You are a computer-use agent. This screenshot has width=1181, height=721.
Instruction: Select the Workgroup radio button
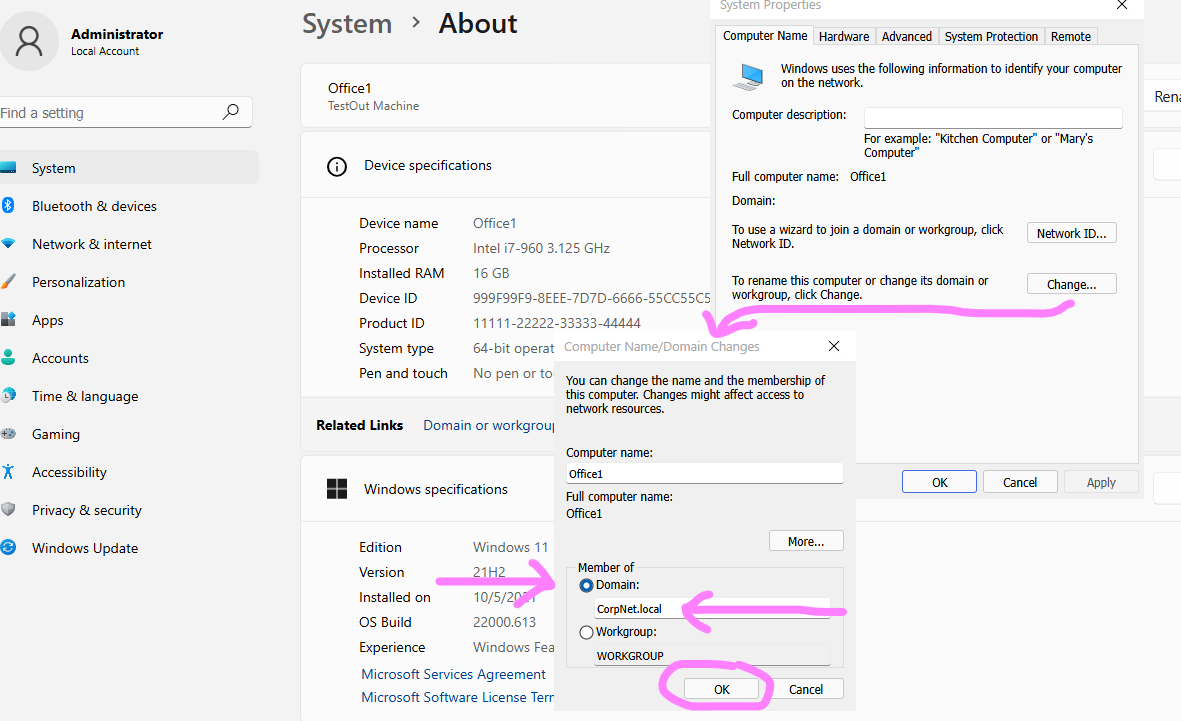pyautogui.click(x=586, y=632)
